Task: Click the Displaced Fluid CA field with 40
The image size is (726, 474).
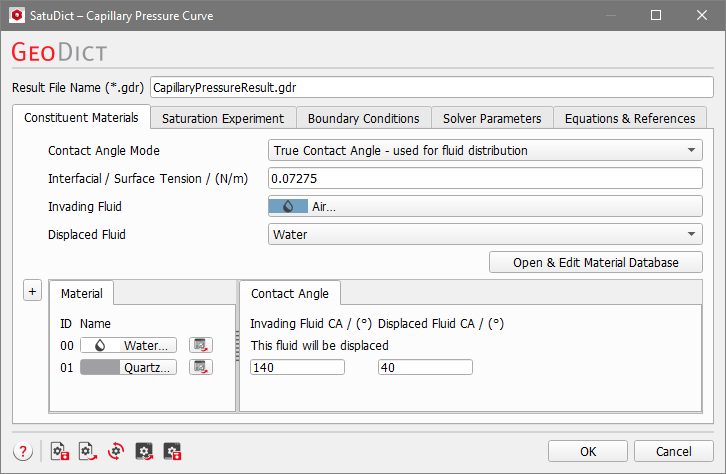Action: click(x=425, y=368)
